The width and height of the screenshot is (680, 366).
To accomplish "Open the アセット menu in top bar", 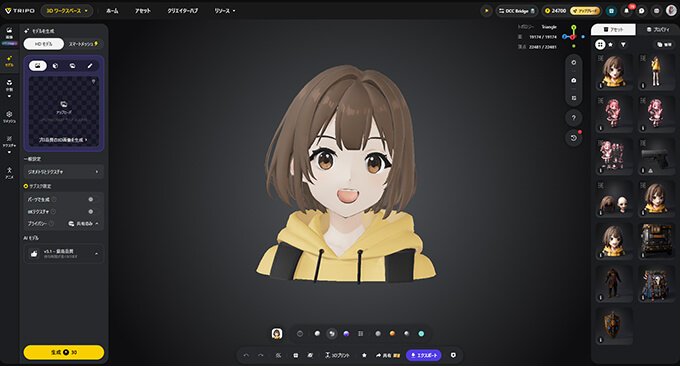I will click(142, 11).
